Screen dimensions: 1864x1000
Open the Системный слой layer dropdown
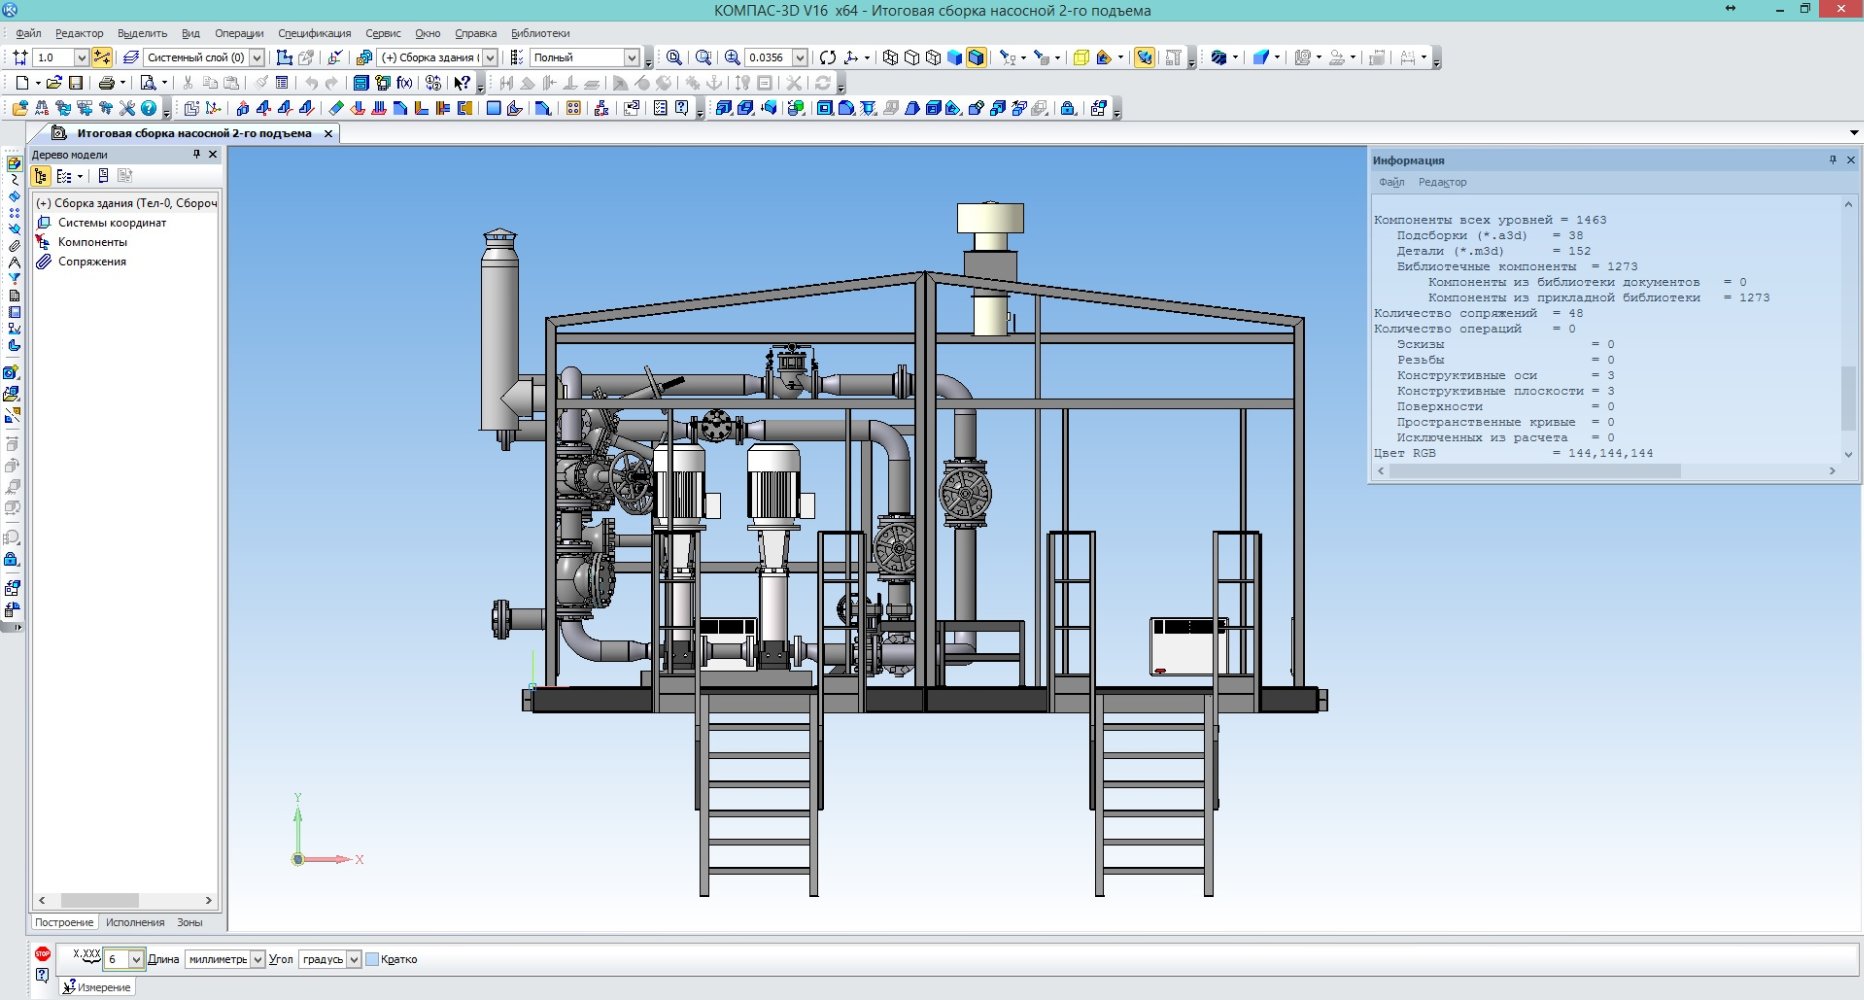[257, 58]
